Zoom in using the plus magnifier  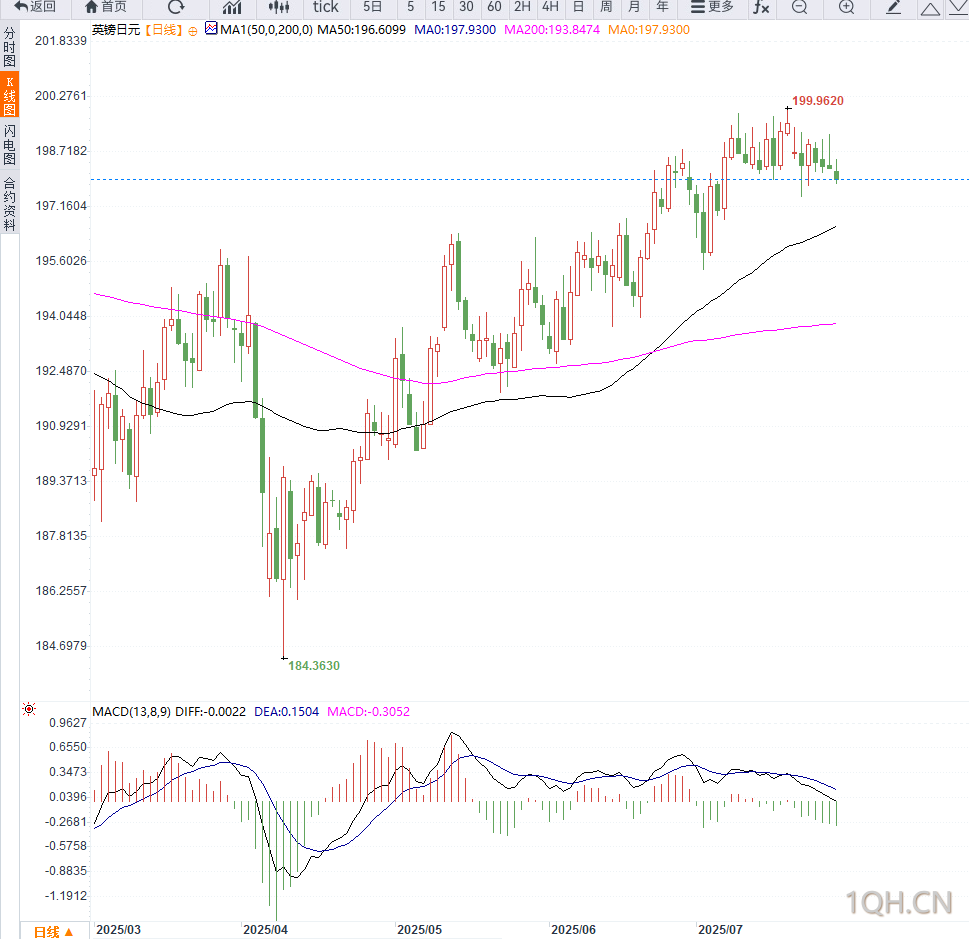847,7
